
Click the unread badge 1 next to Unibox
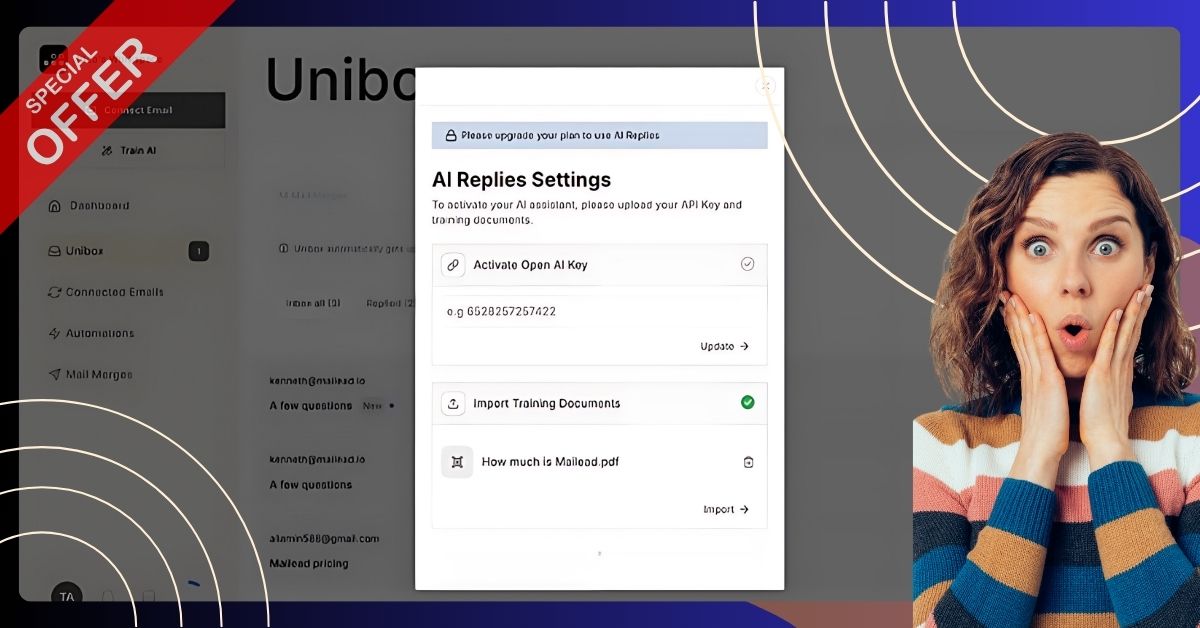tap(198, 251)
